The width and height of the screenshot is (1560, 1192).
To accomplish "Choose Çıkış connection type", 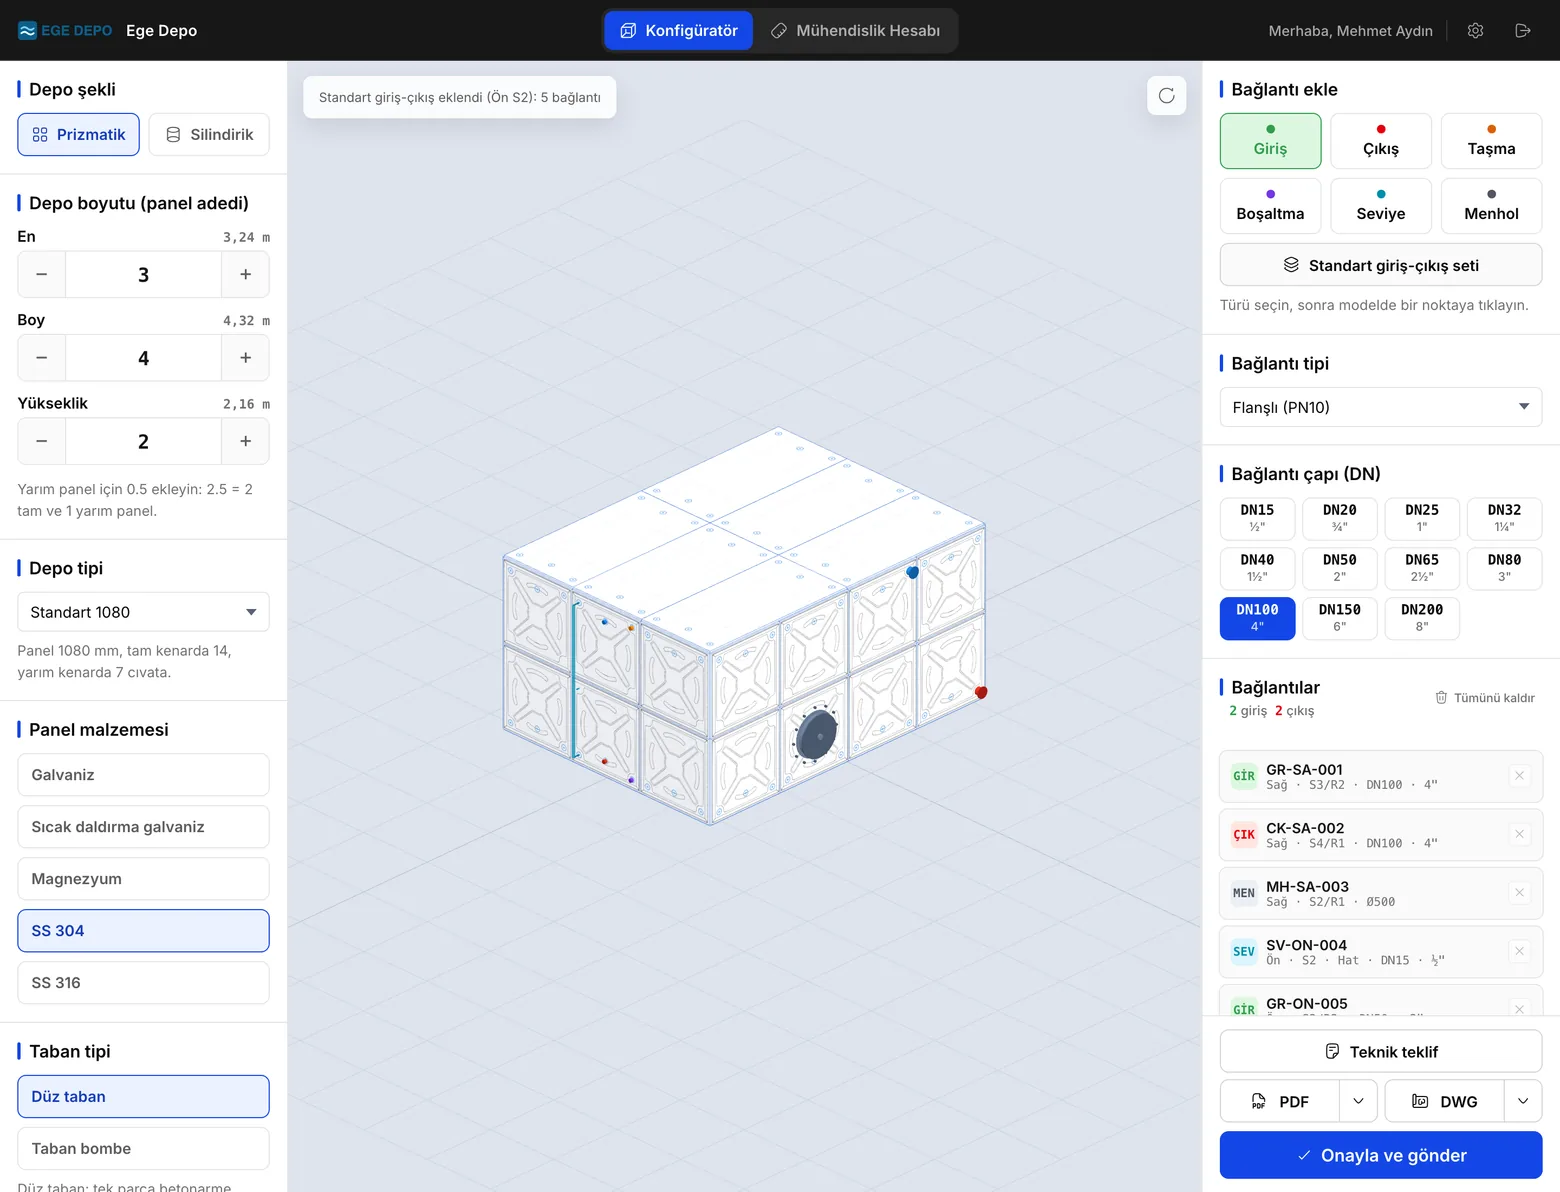I will (1381, 141).
